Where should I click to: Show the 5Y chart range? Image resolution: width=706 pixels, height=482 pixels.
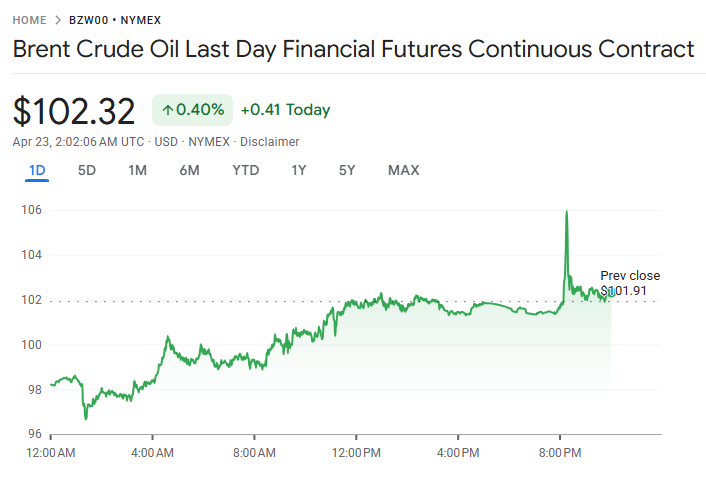(347, 170)
